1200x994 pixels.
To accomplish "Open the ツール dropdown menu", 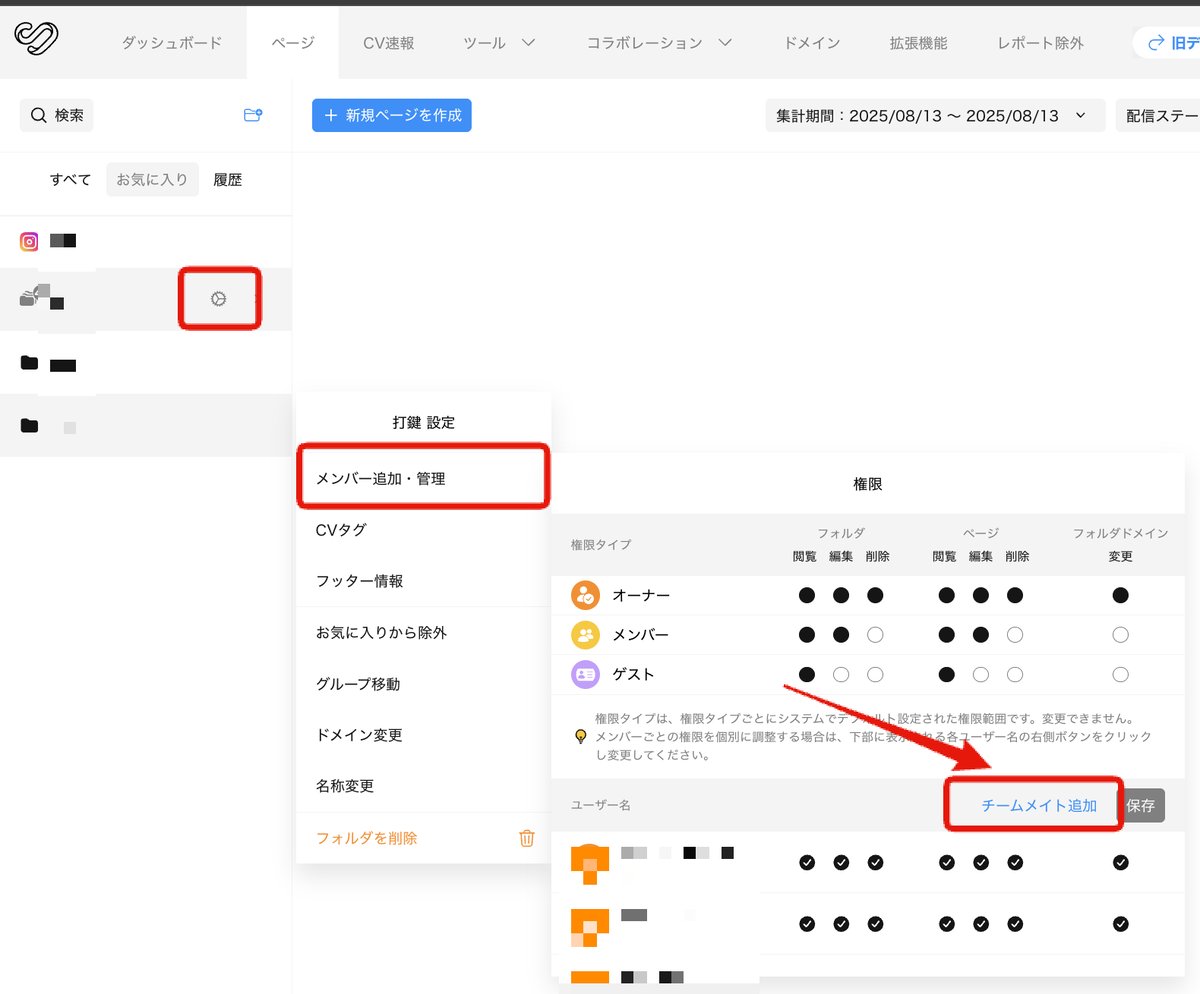I will click(x=499, y=43).
